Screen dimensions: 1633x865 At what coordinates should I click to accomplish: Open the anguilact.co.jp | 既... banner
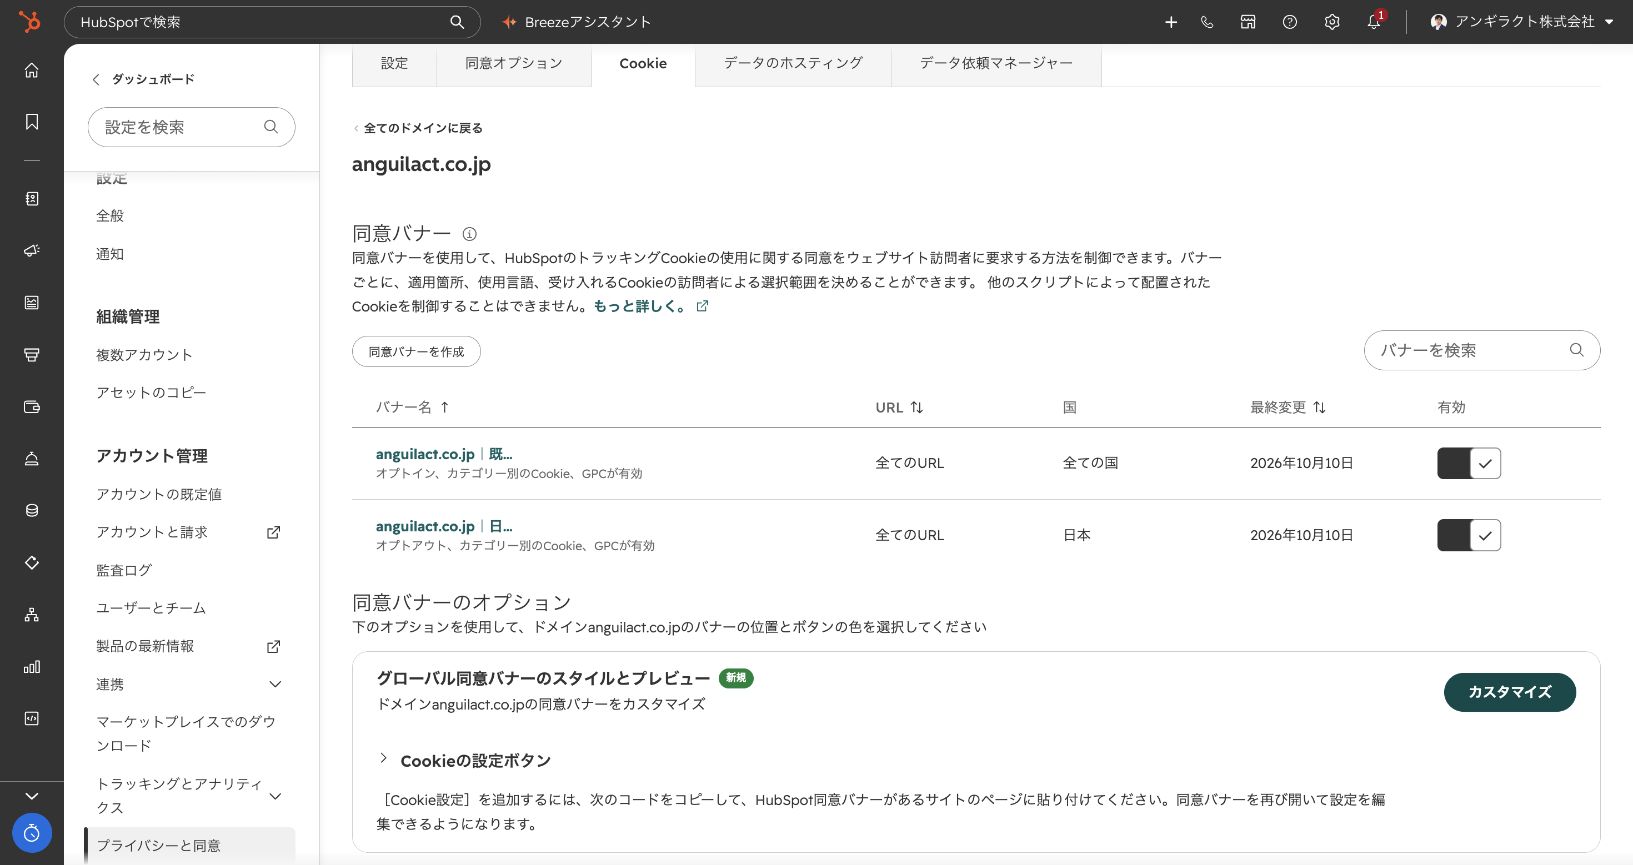pyautogui.click(x=444, y=454)
